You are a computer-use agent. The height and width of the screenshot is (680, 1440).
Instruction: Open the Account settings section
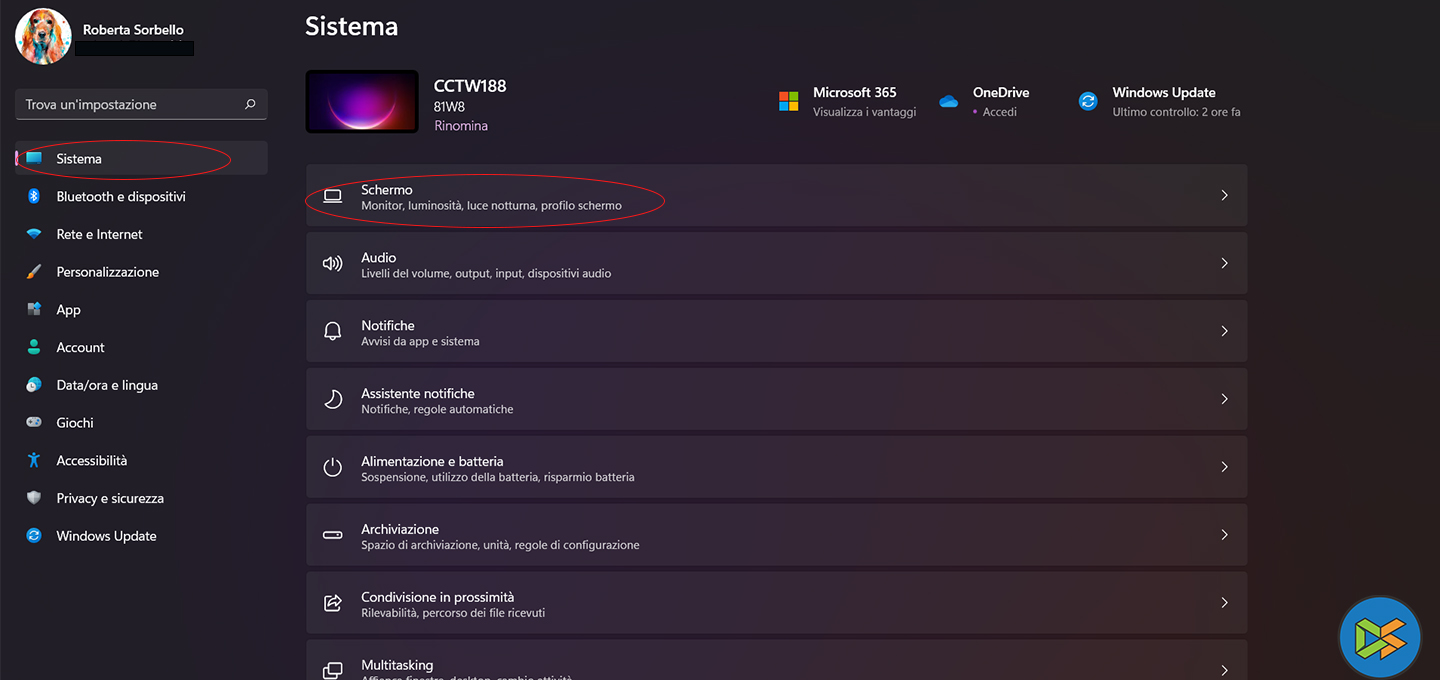click(x=80, y=348)
